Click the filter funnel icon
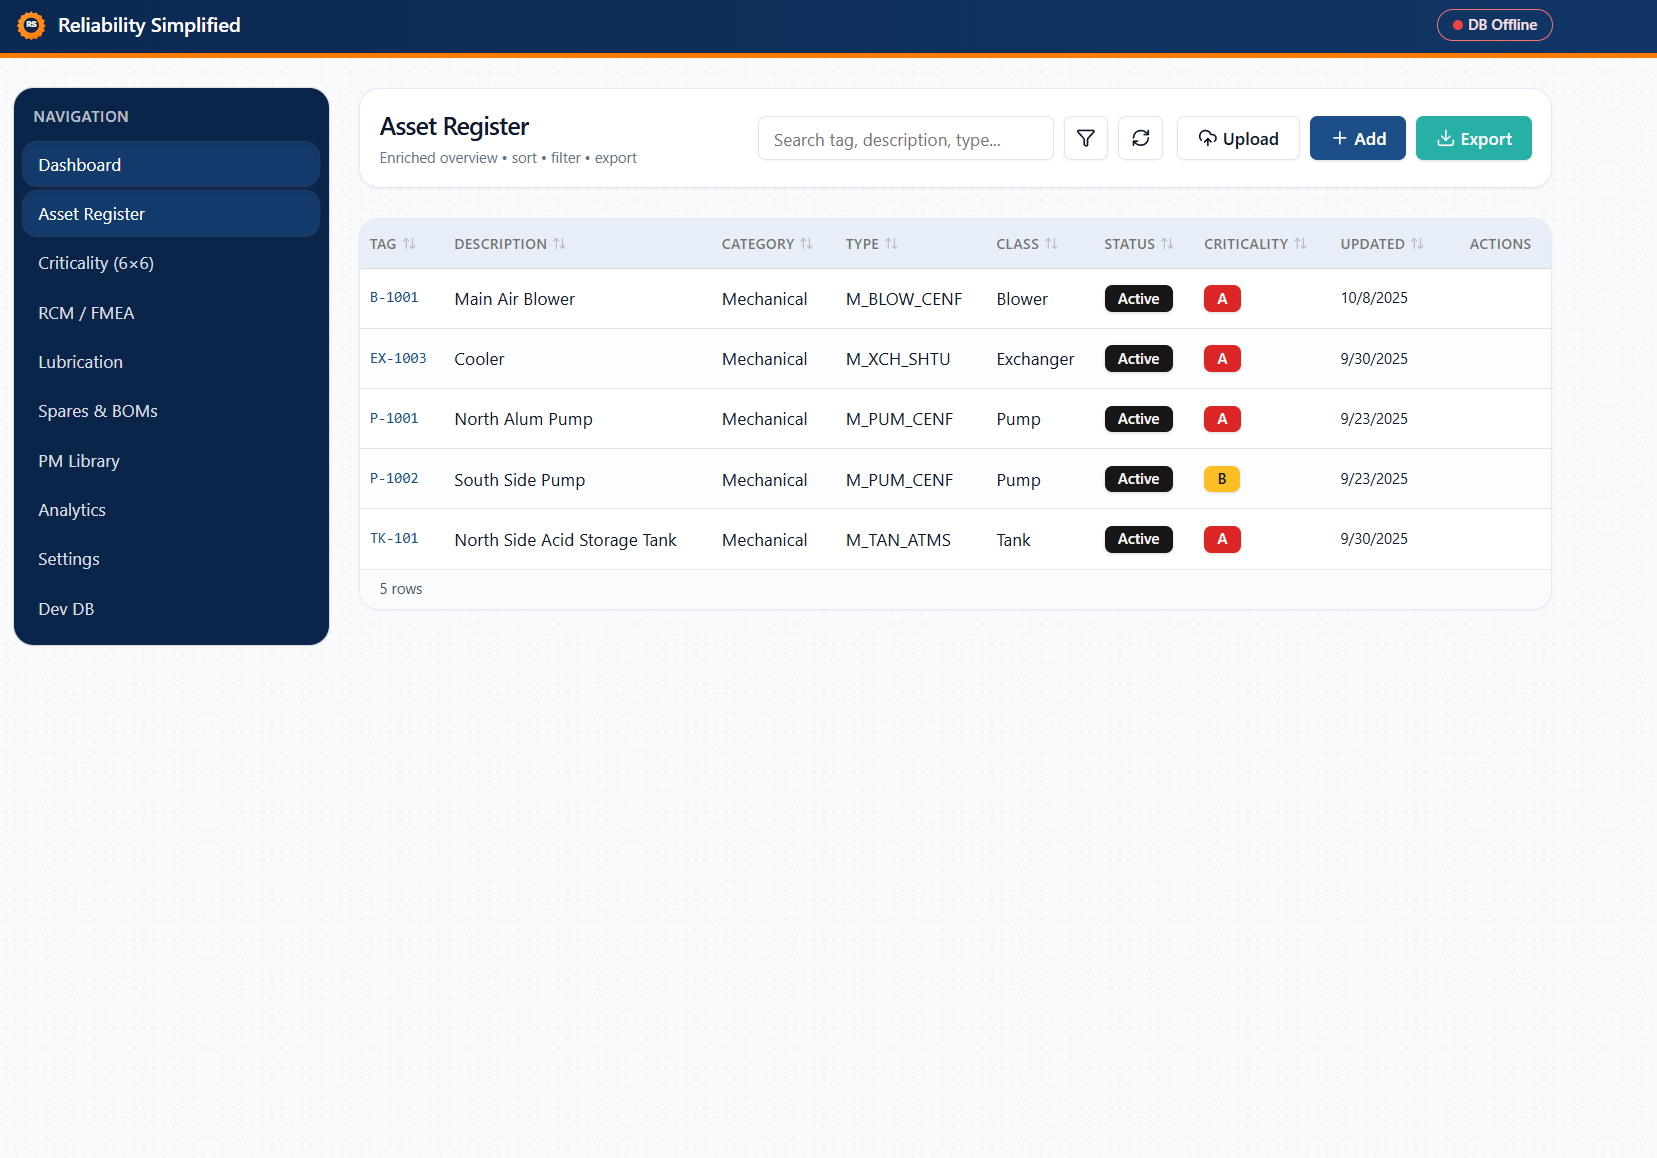1657x1158 pixels. (x=1085, y=138)
